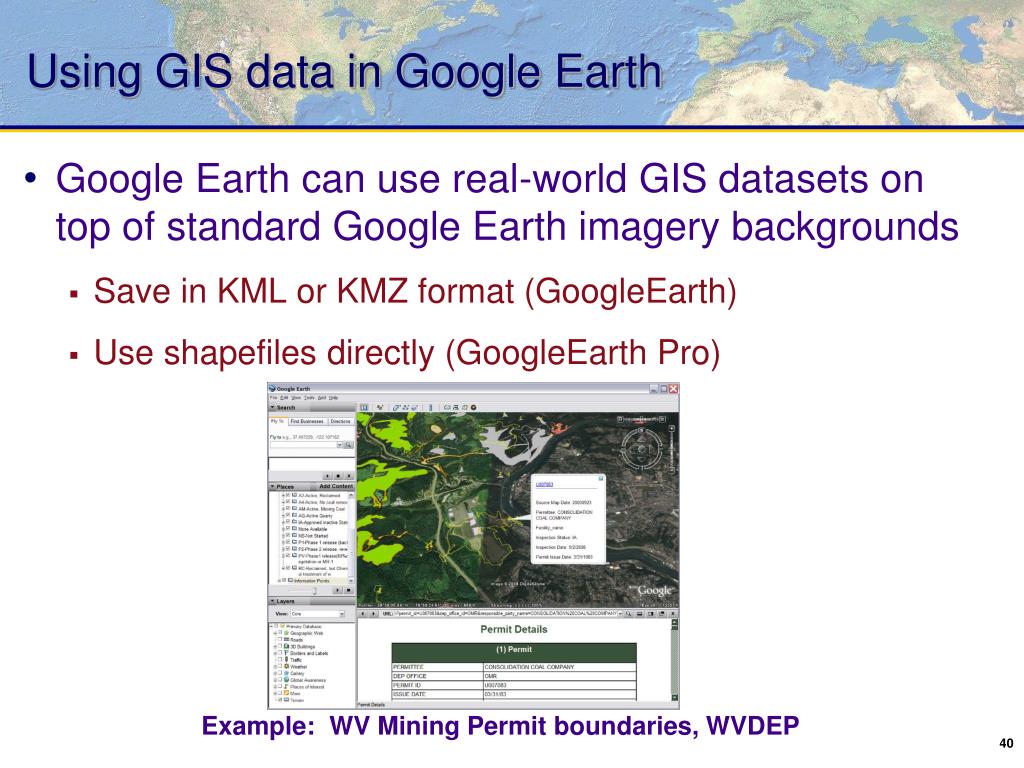Collapse the Search panel triangle
The width and height of the screenshot is (1024, 768).
pyautogui.click(x=272, y=407)
